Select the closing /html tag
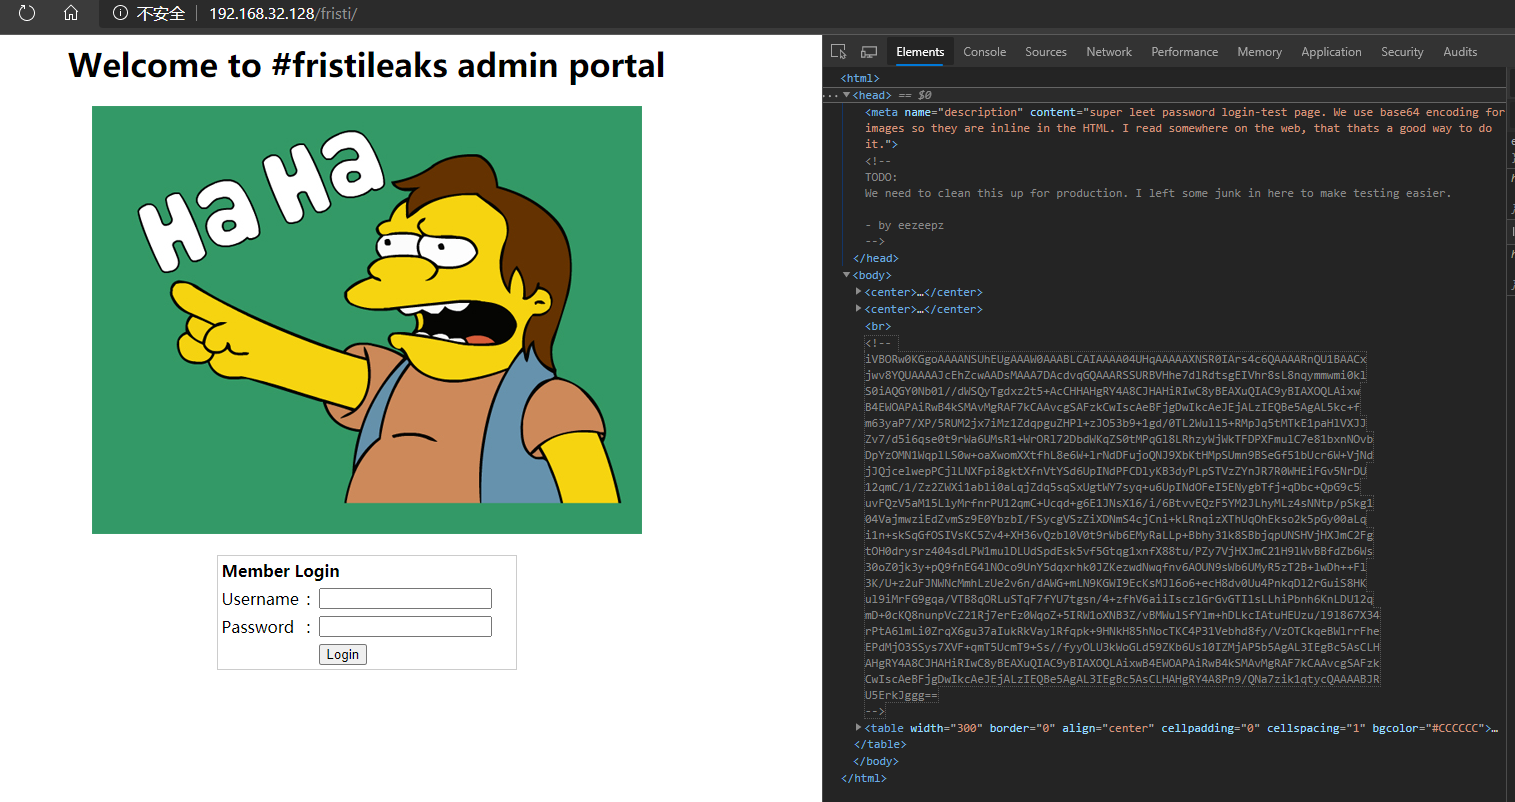This screenshot has height=802, width=1515. pos(864,778)
